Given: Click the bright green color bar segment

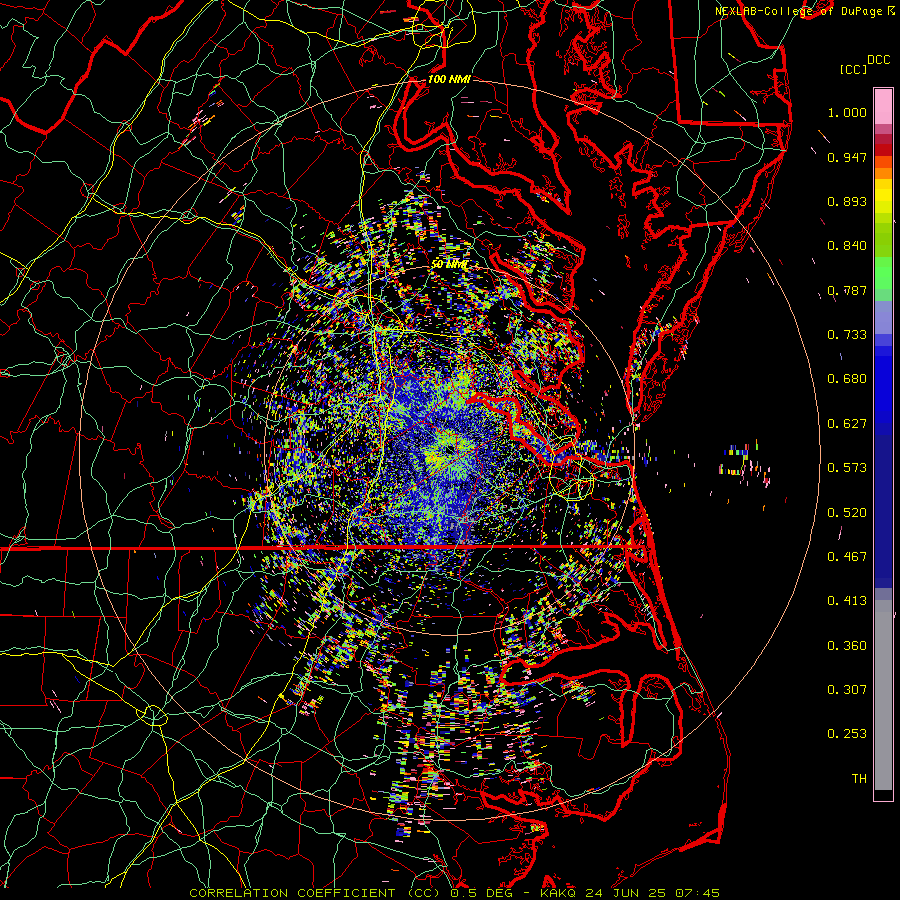Looking at the screenshot, I should coord(883,273).
